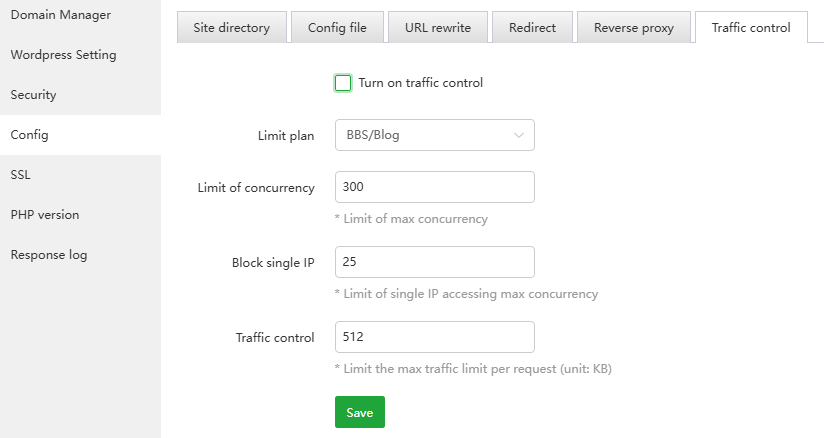Open the Config file tab
Viewport: 824px width, 438px height.
click(x=337, y=28)
